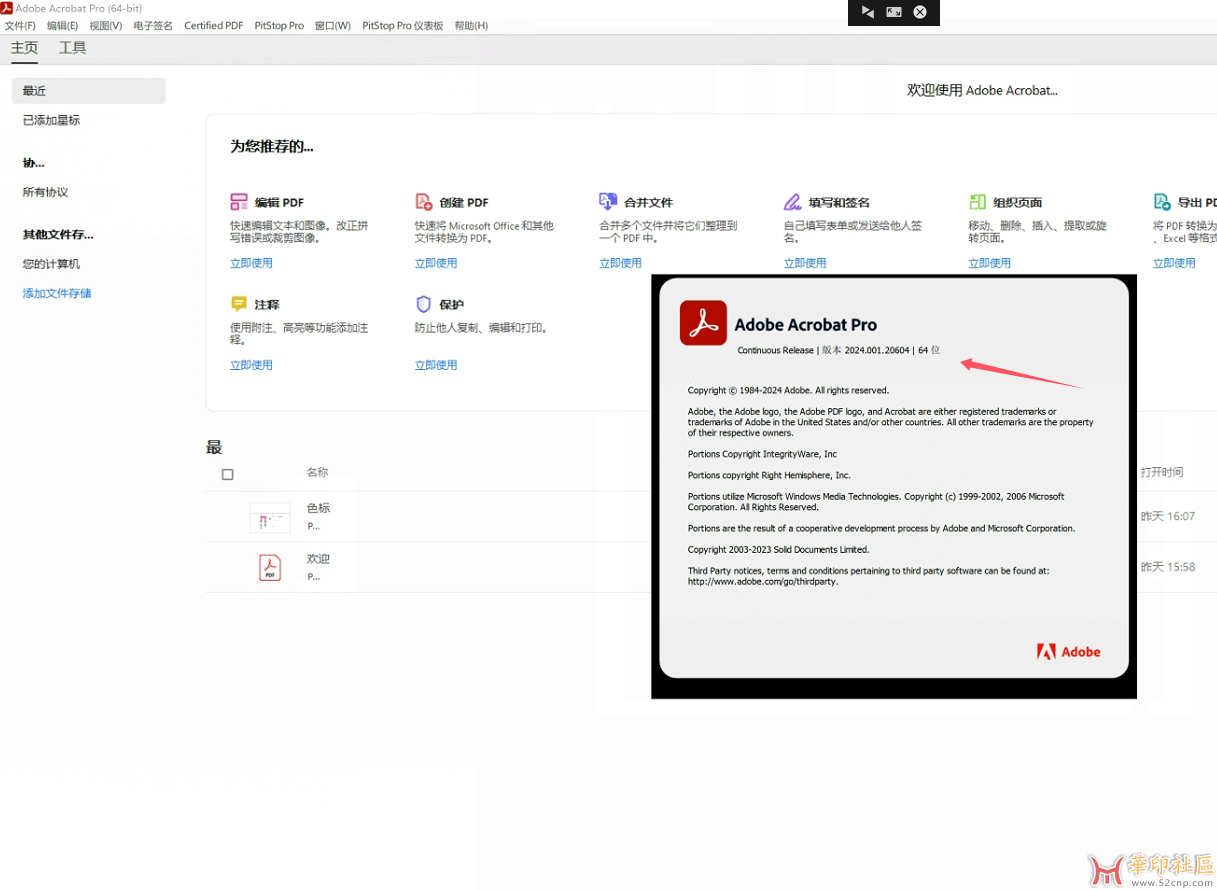This screenshot has height=890, width=1217.
Task: Select 最近 in the left sidebar
Action: [88, 91]
